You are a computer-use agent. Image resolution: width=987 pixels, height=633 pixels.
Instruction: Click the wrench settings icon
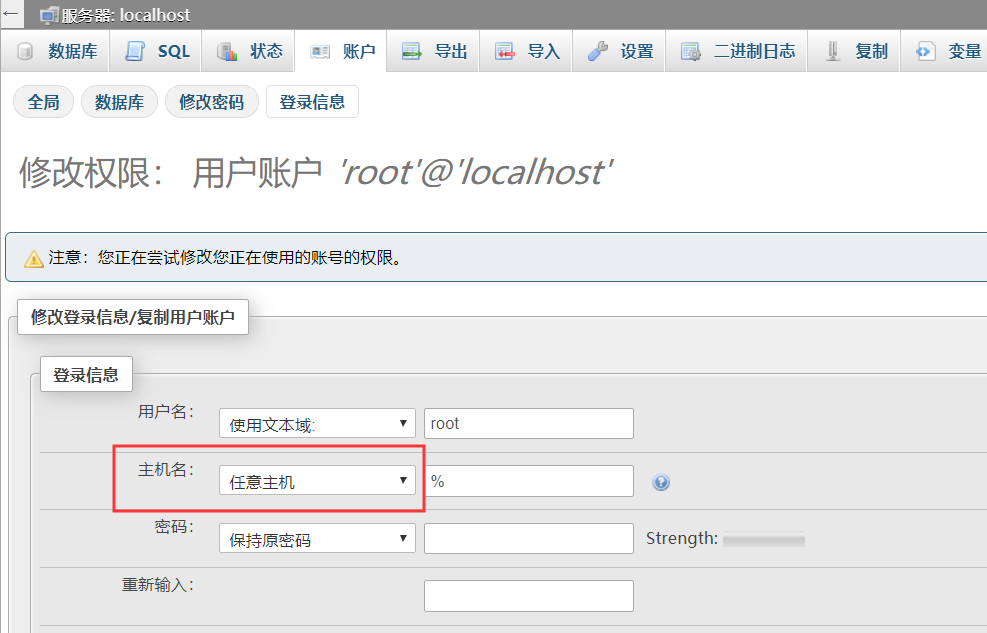coord(597,52)
